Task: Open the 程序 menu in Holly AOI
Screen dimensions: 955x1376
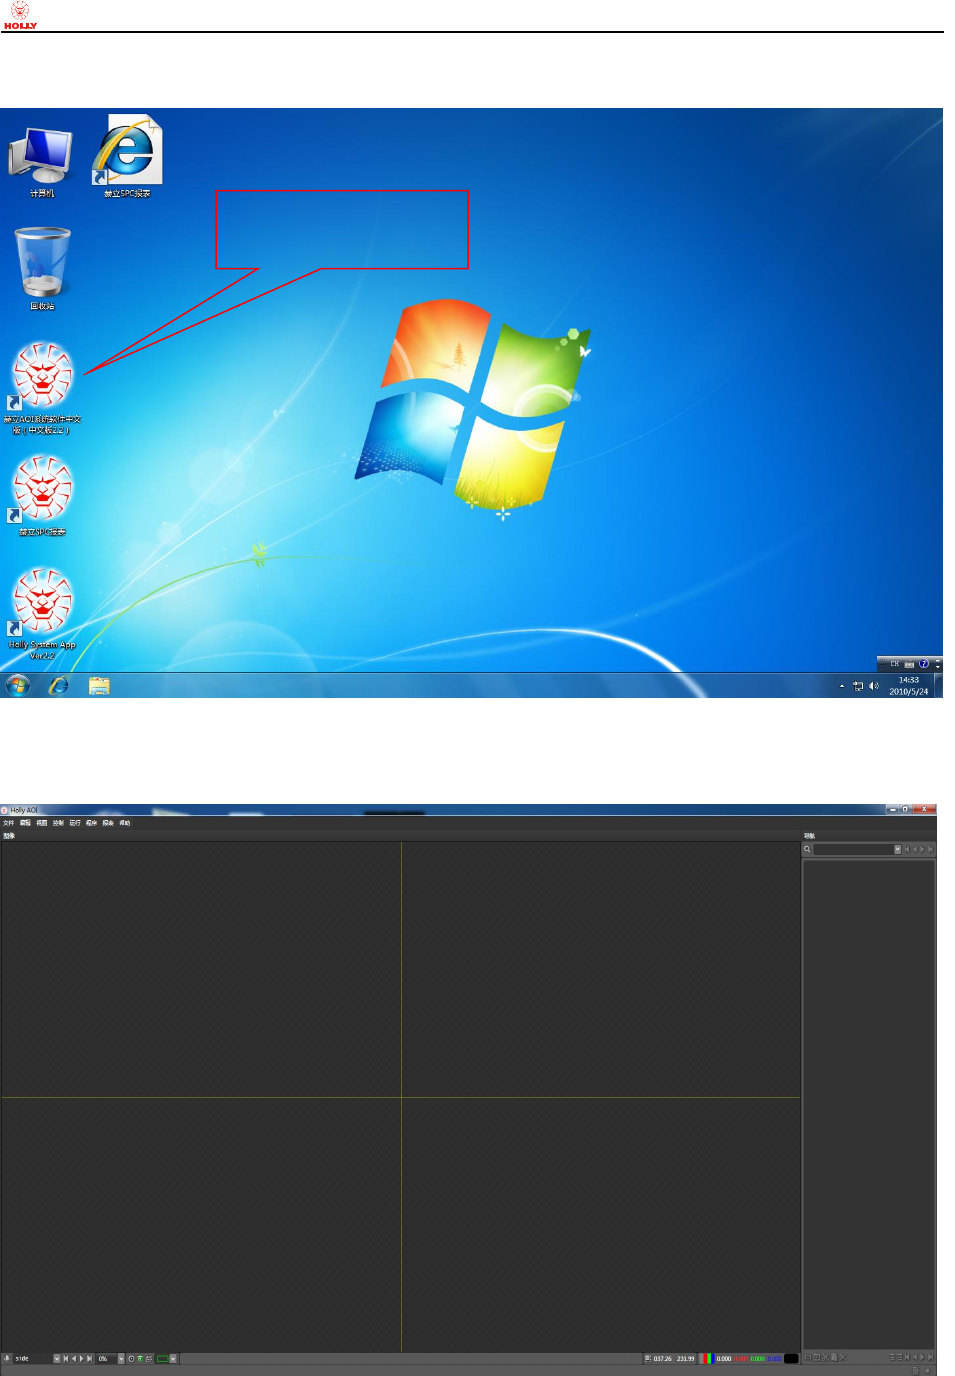Action: click(x=91, y=823)
